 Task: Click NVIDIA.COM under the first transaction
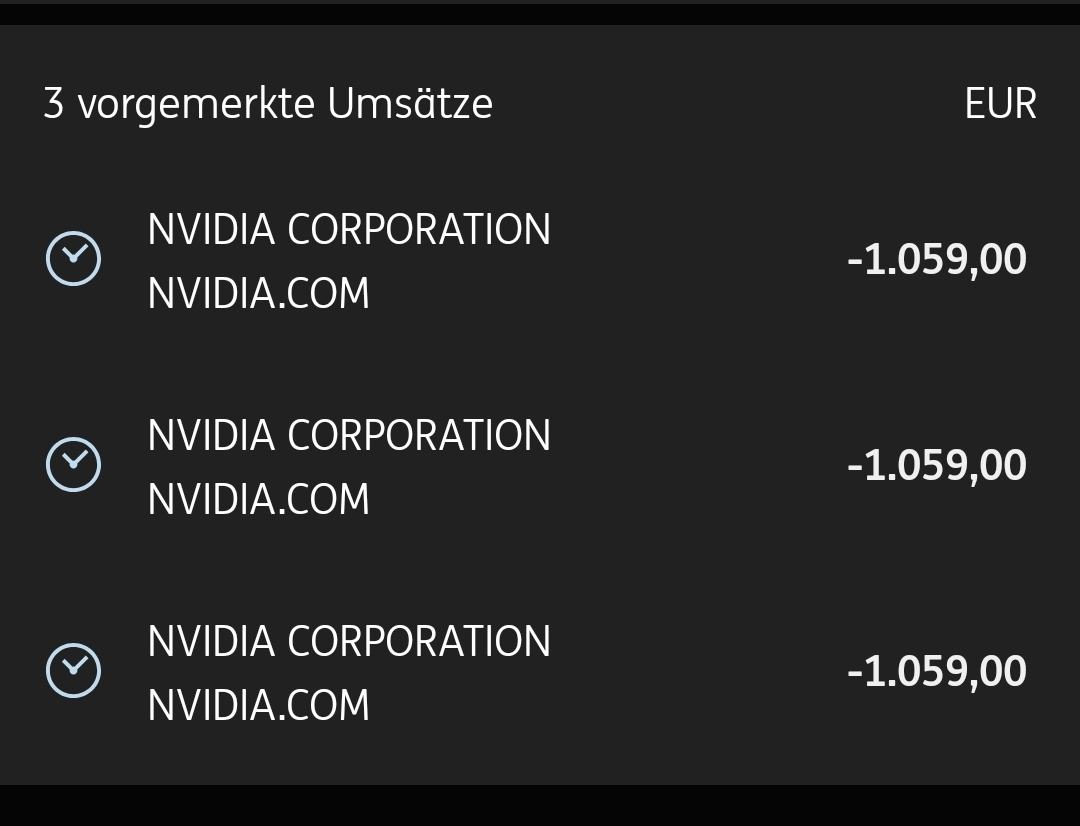258,294
